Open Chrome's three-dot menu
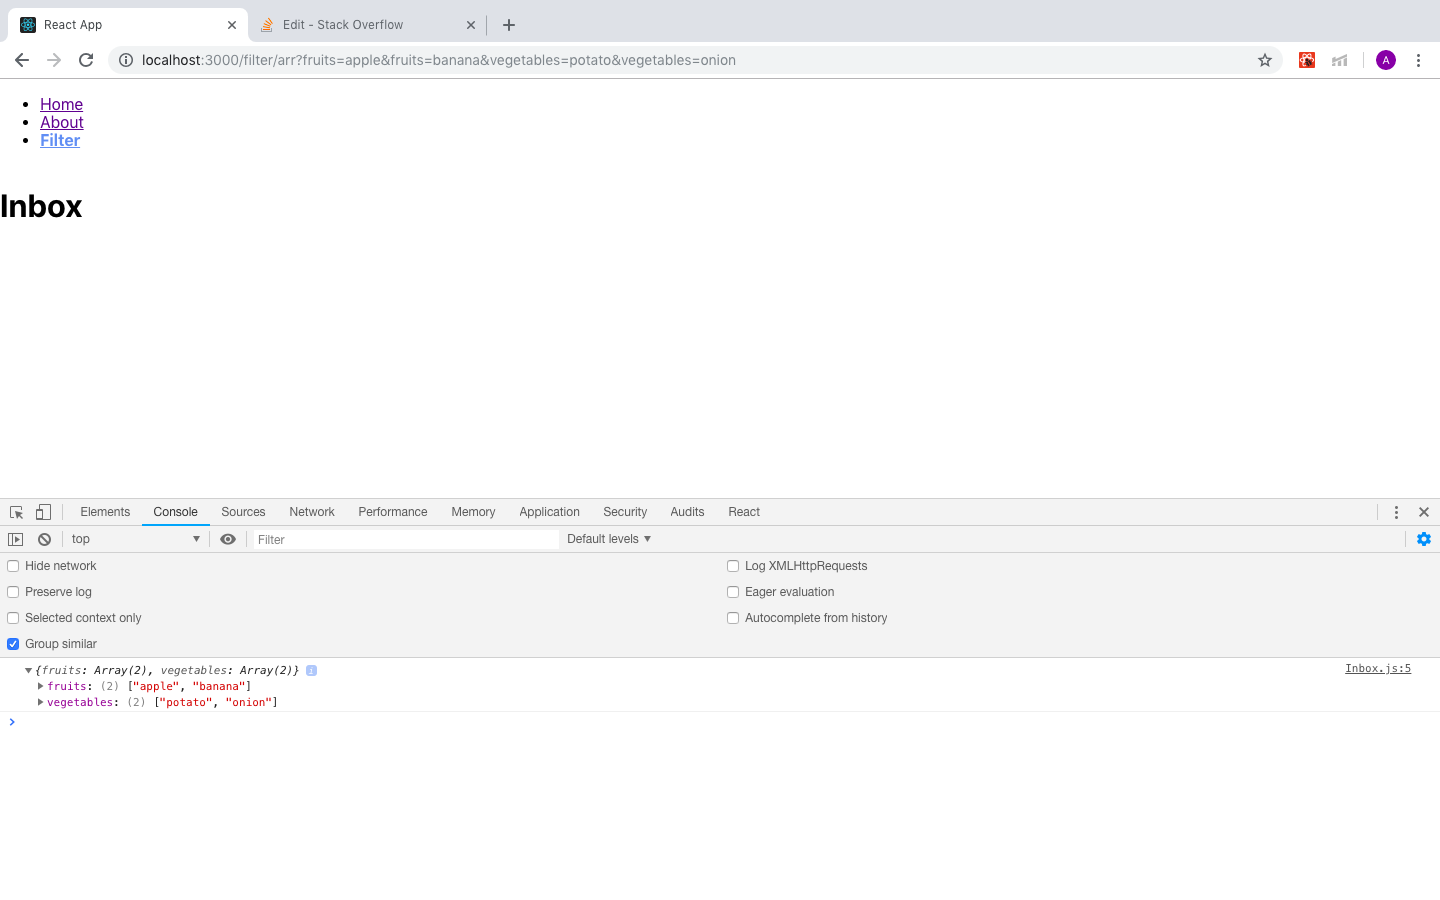 [x=1418, y=60]
